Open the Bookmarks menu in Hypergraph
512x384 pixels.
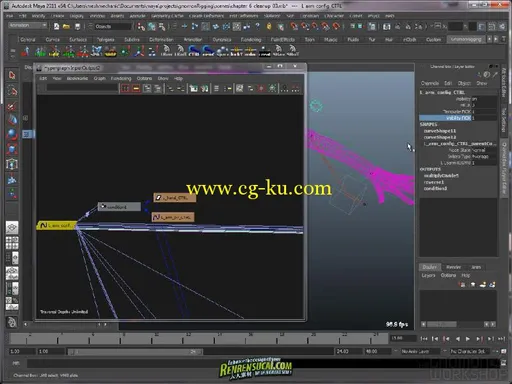[77, 78]
